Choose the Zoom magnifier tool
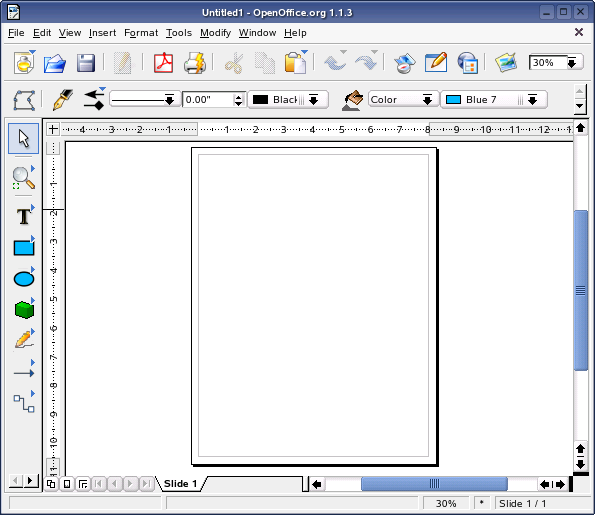 (24, 178)
